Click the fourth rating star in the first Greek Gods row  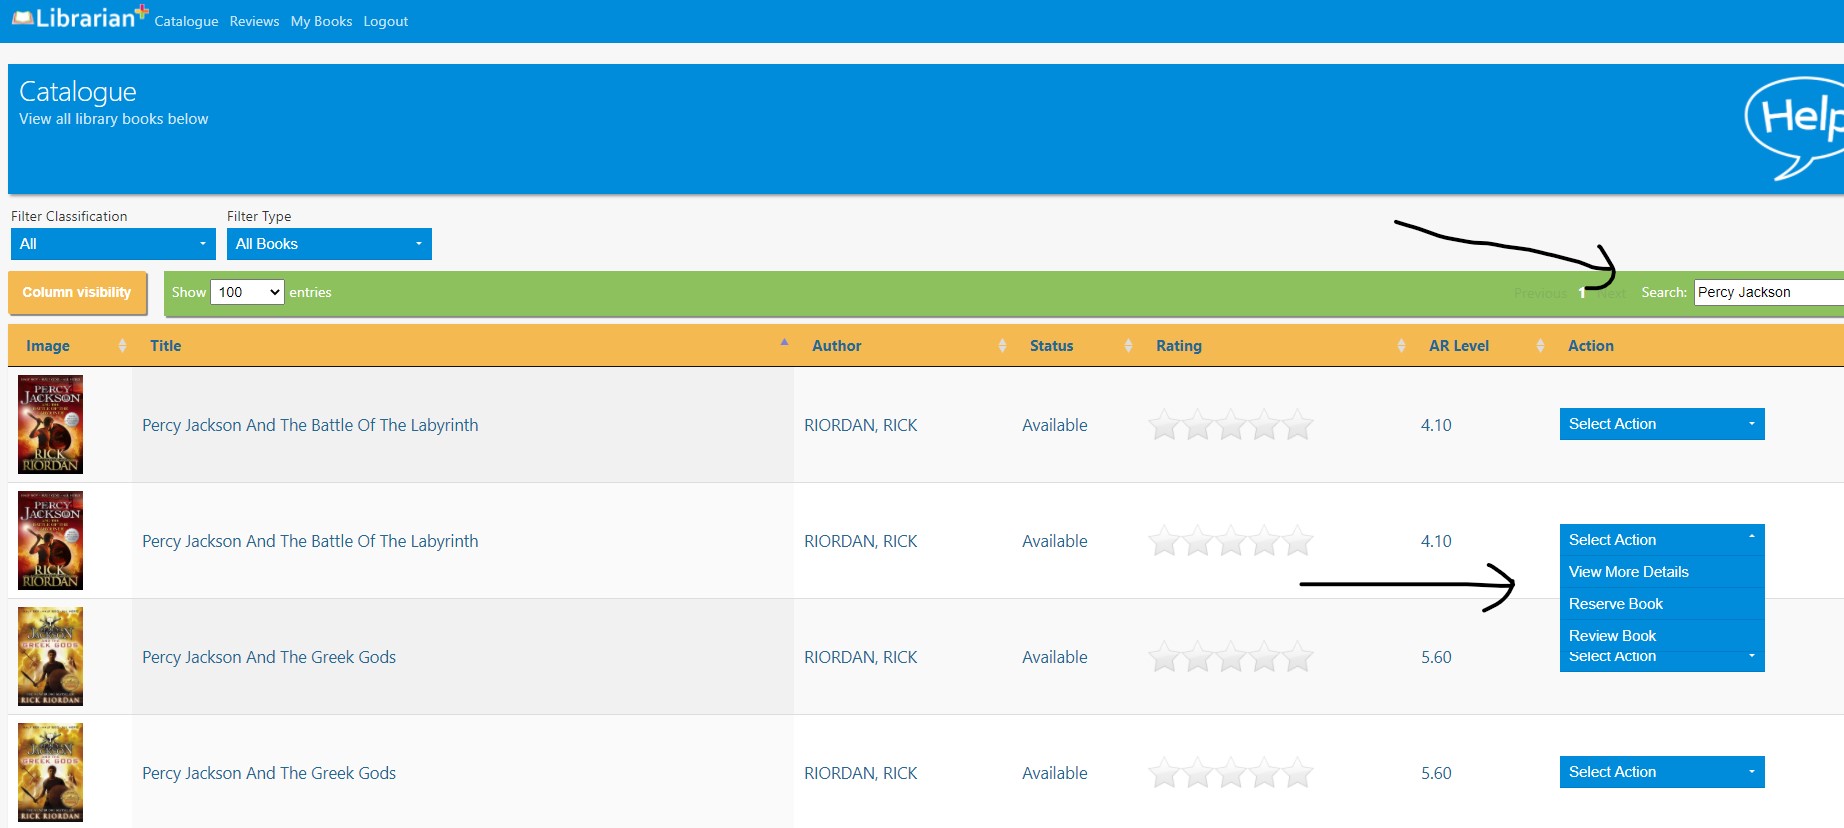(1265, 657)
